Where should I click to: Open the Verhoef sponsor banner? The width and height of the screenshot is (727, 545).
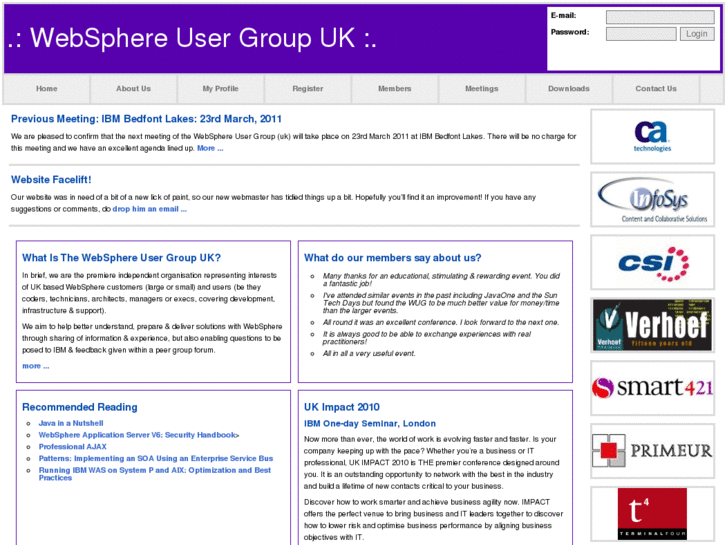point(652,325)
